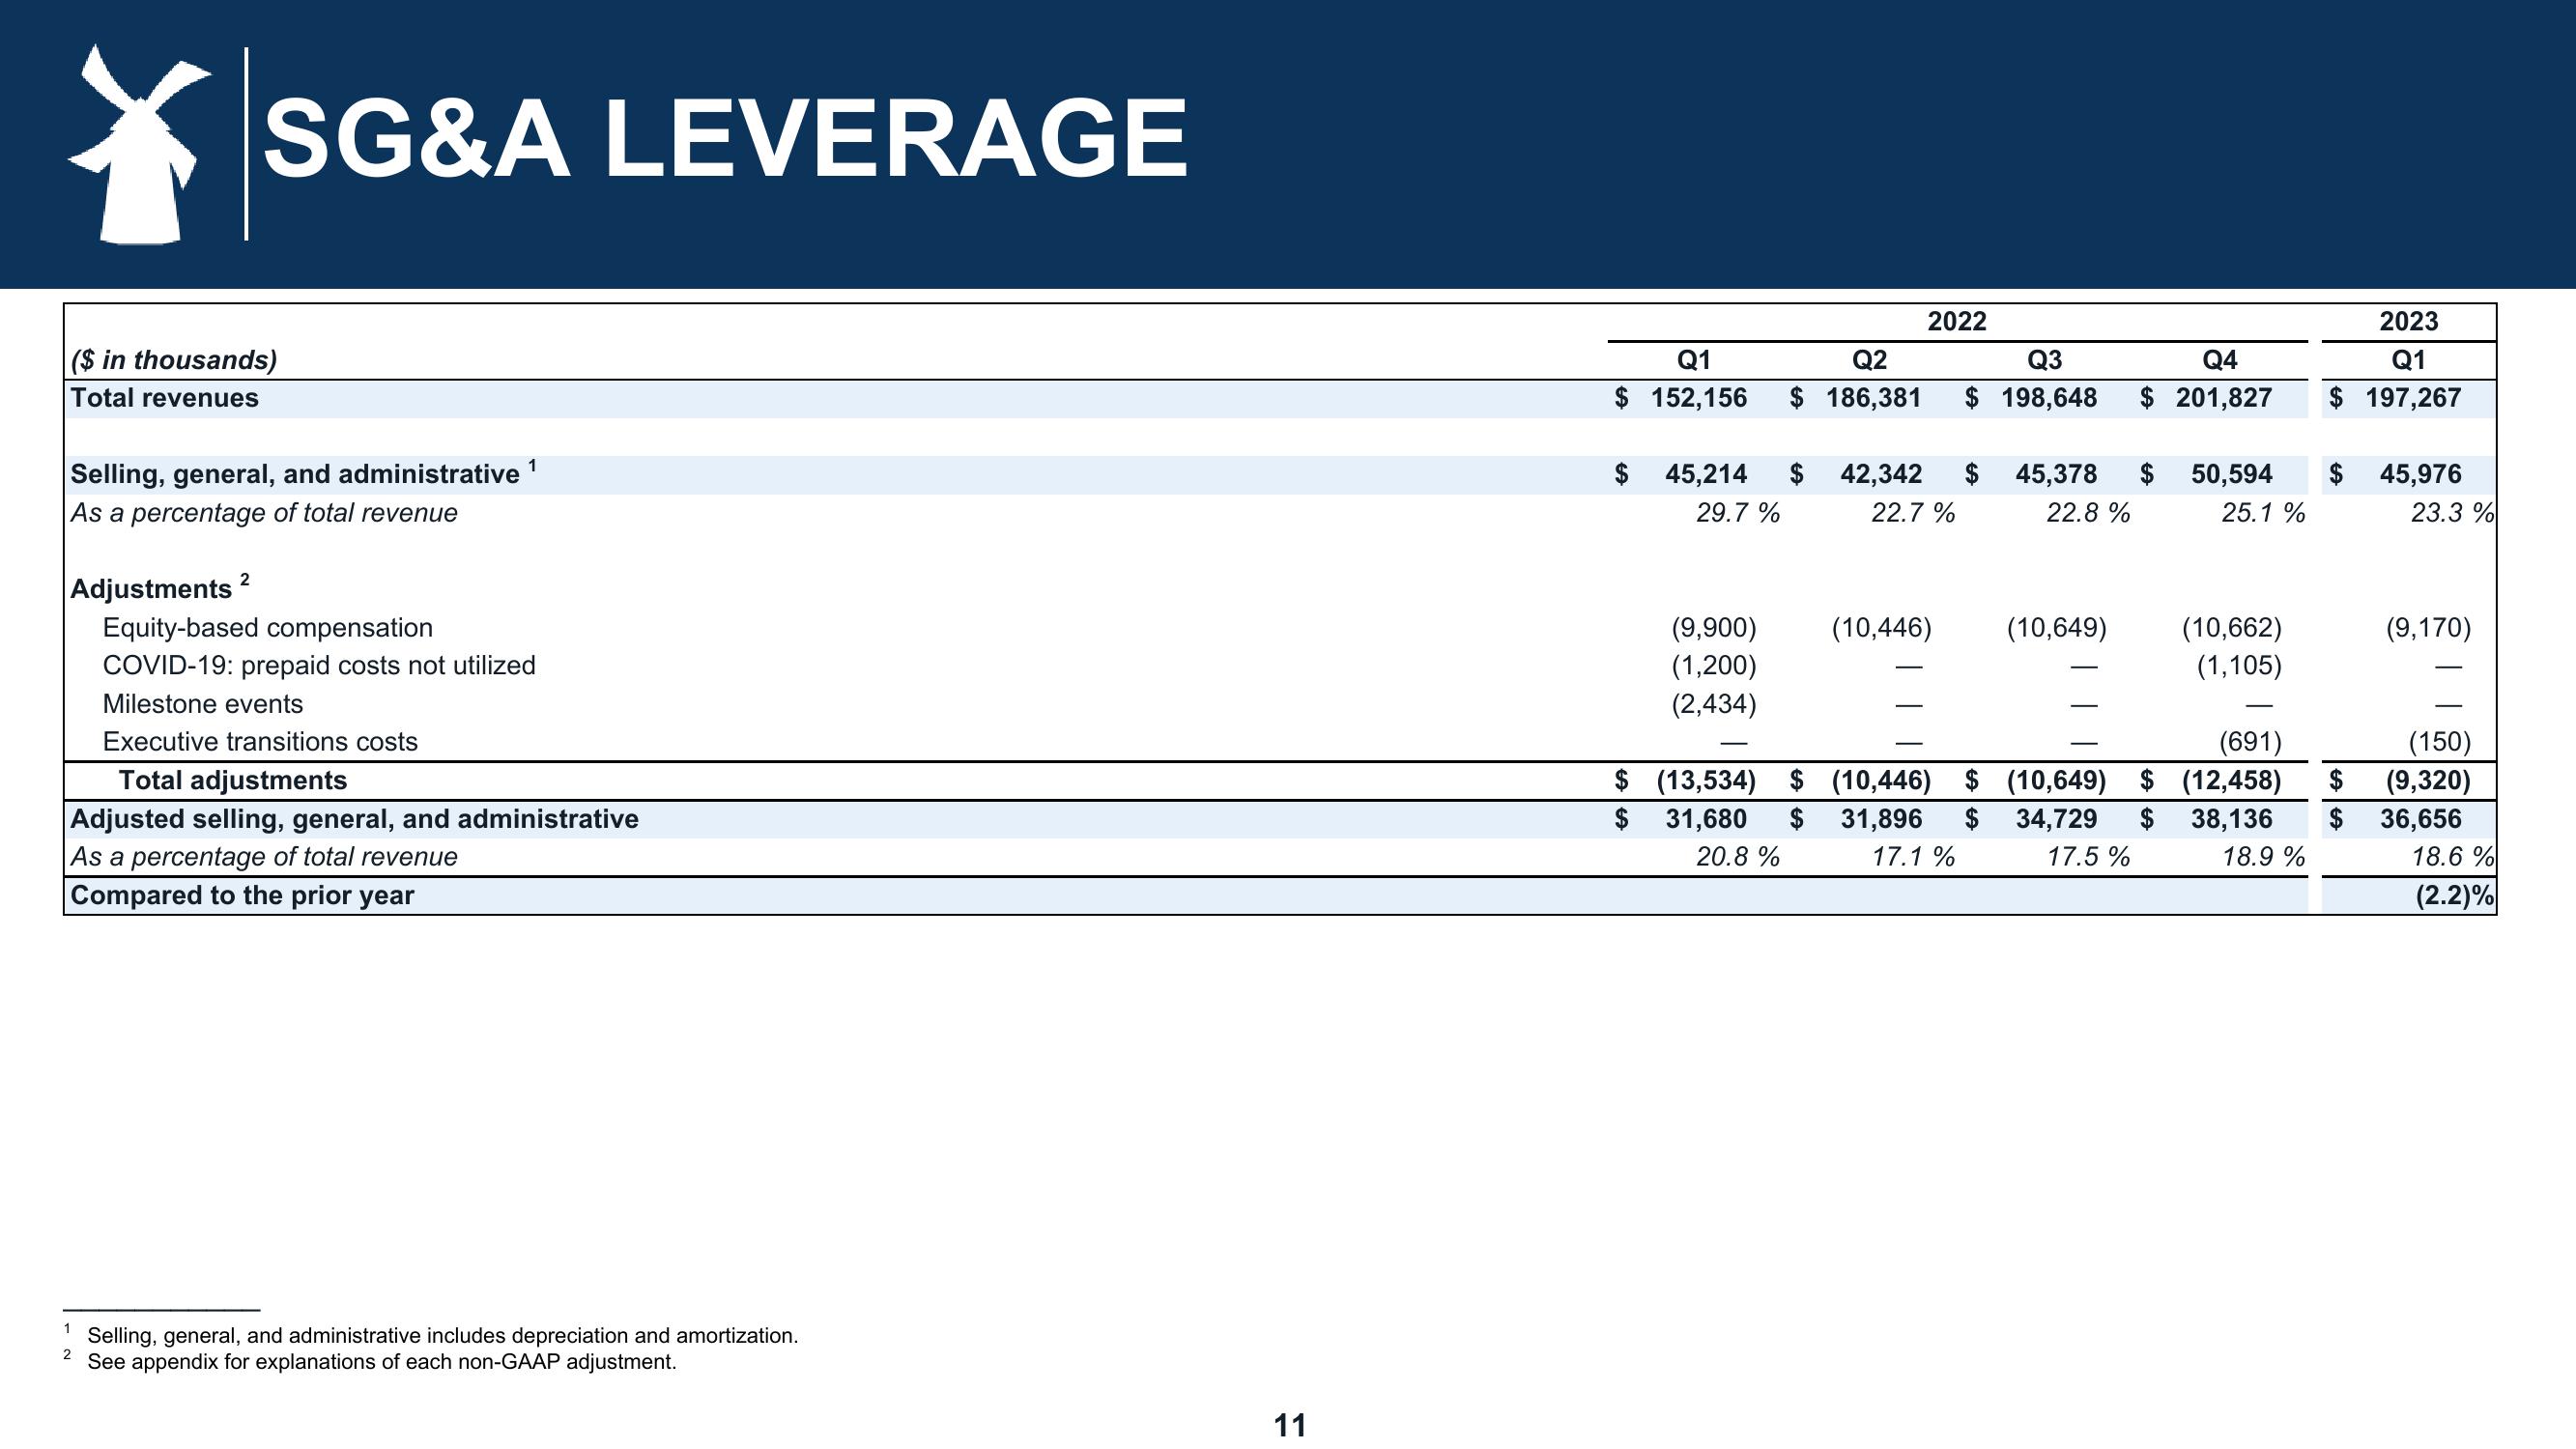Click the 29.7 % percentage cell
Viewport: 2576px width, 1449px height.
1737,513
